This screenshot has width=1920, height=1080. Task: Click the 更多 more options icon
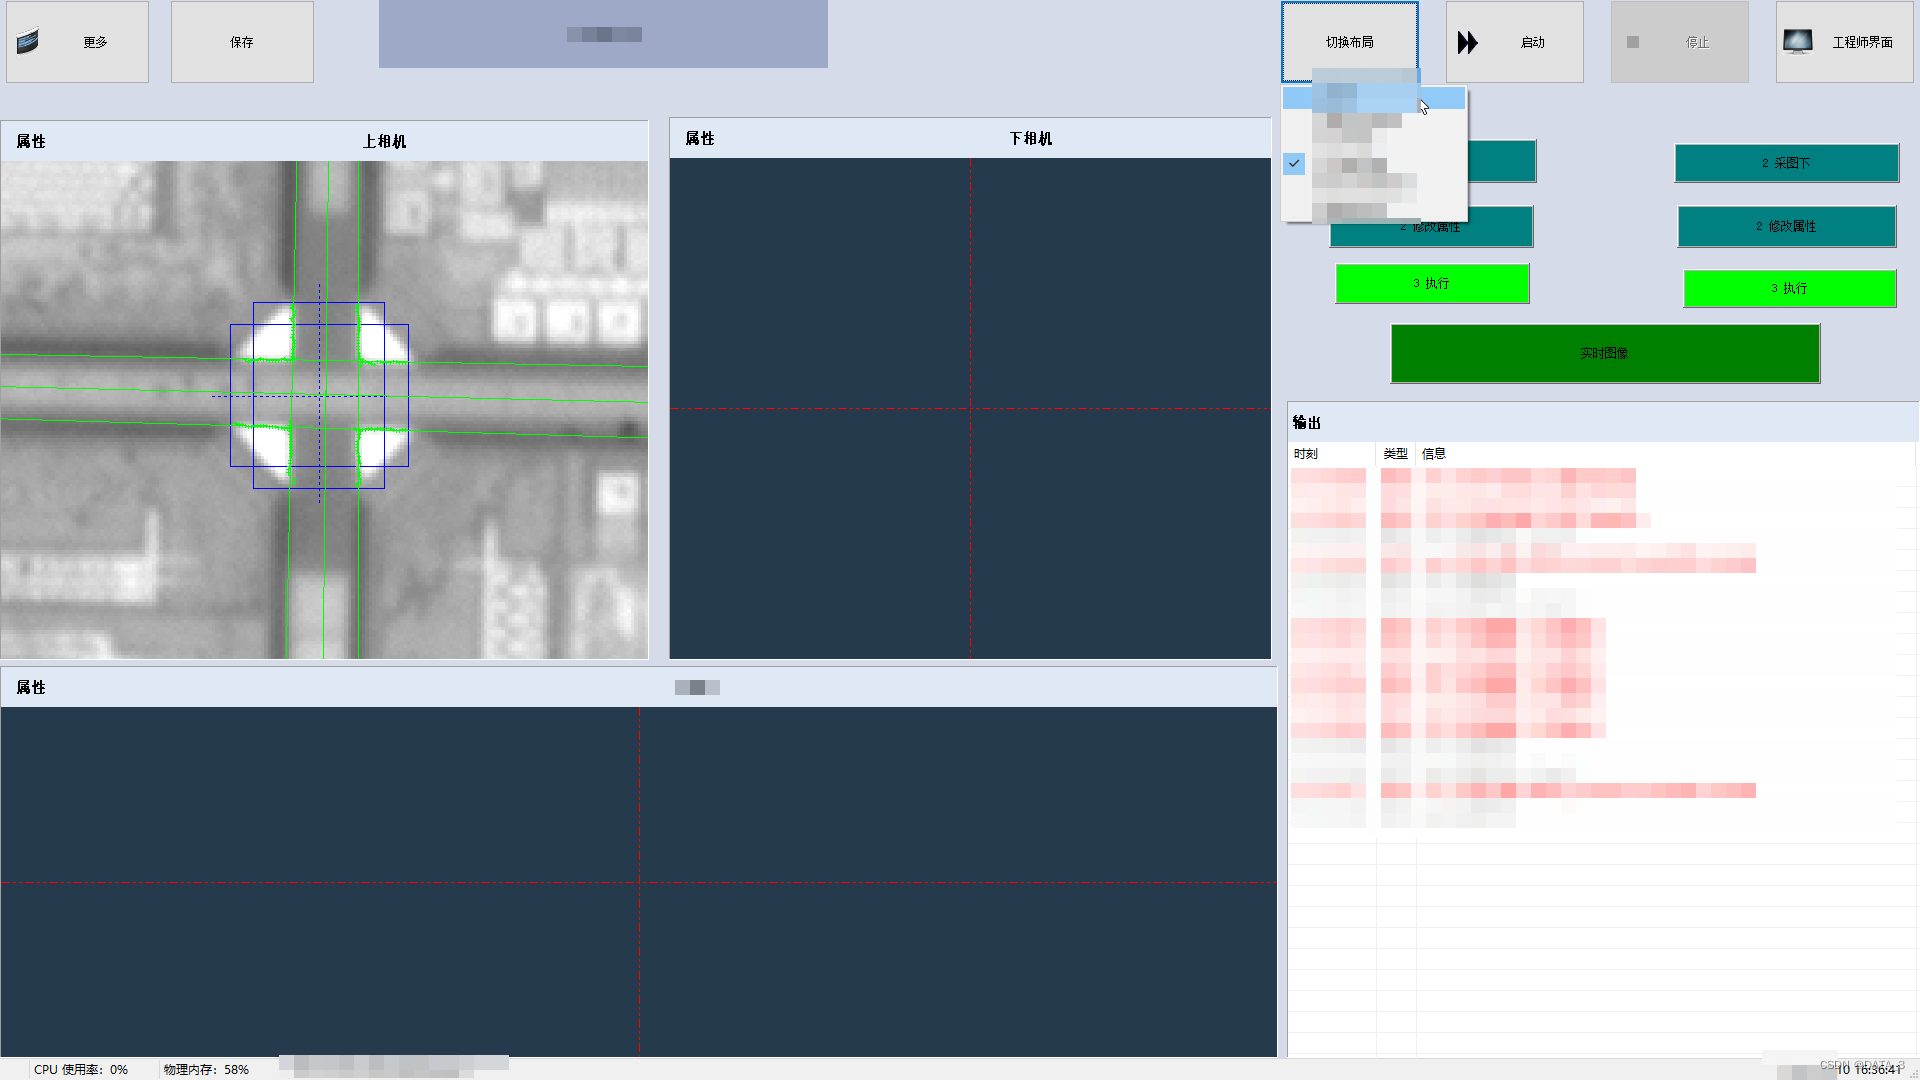coord(26,40)
